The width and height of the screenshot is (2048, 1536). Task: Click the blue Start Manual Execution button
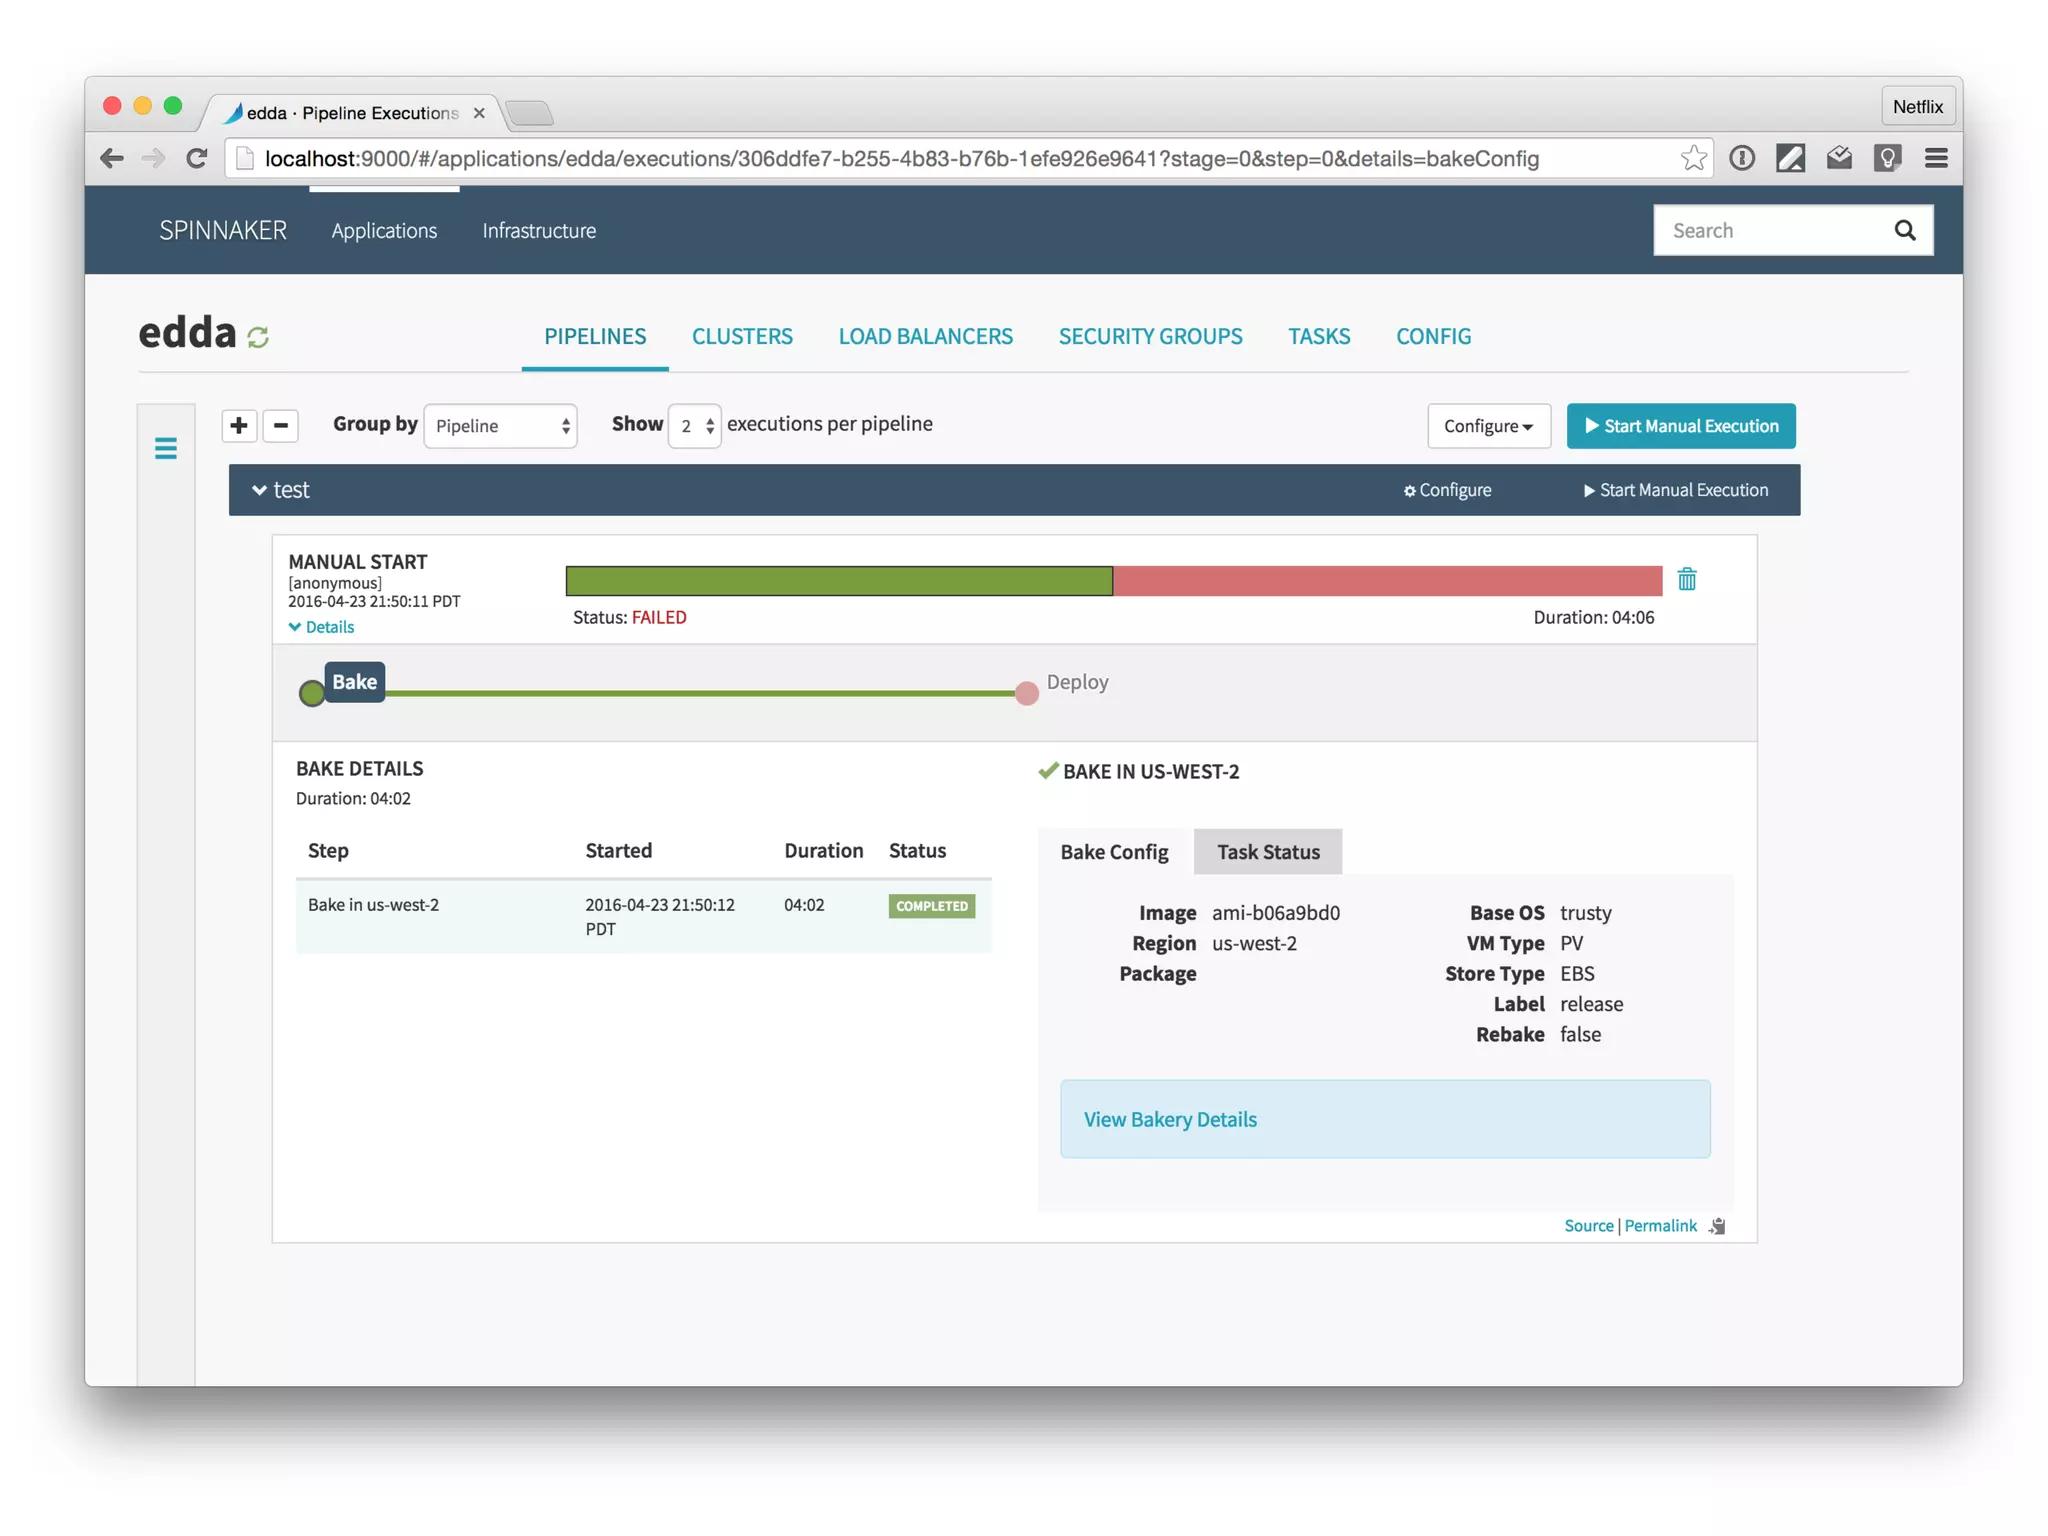1680,426
